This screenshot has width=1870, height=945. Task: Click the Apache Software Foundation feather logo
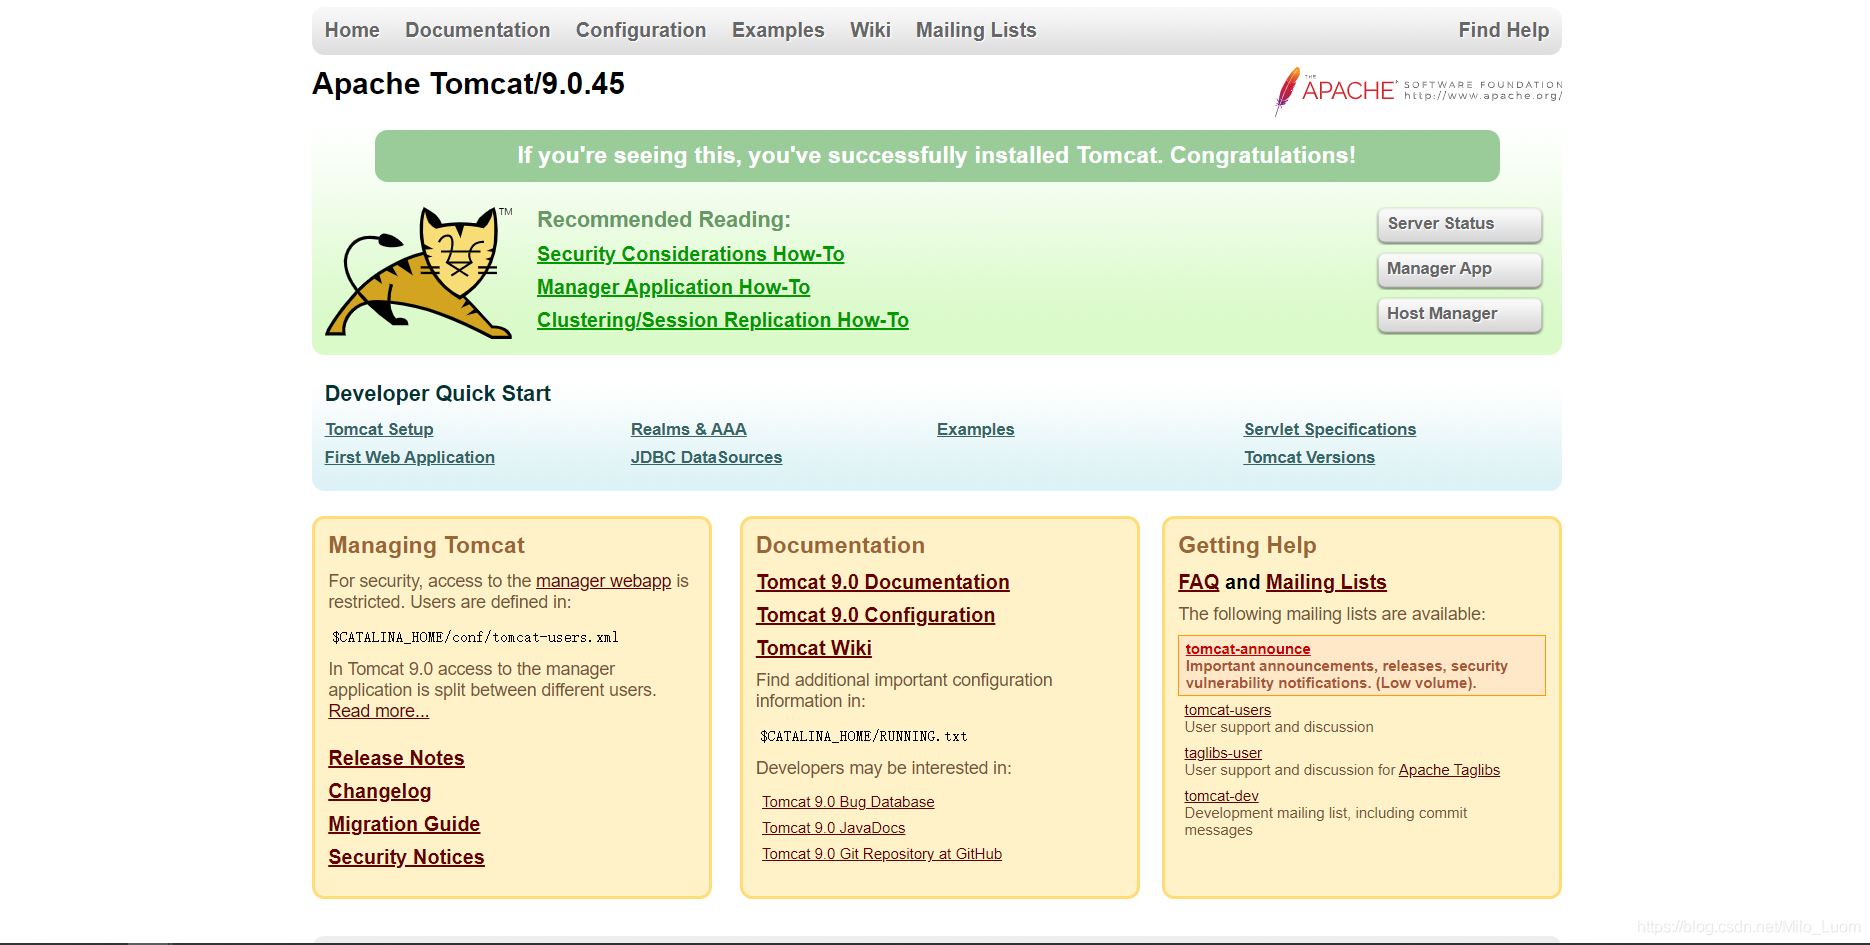click(x=1417, y=91)
